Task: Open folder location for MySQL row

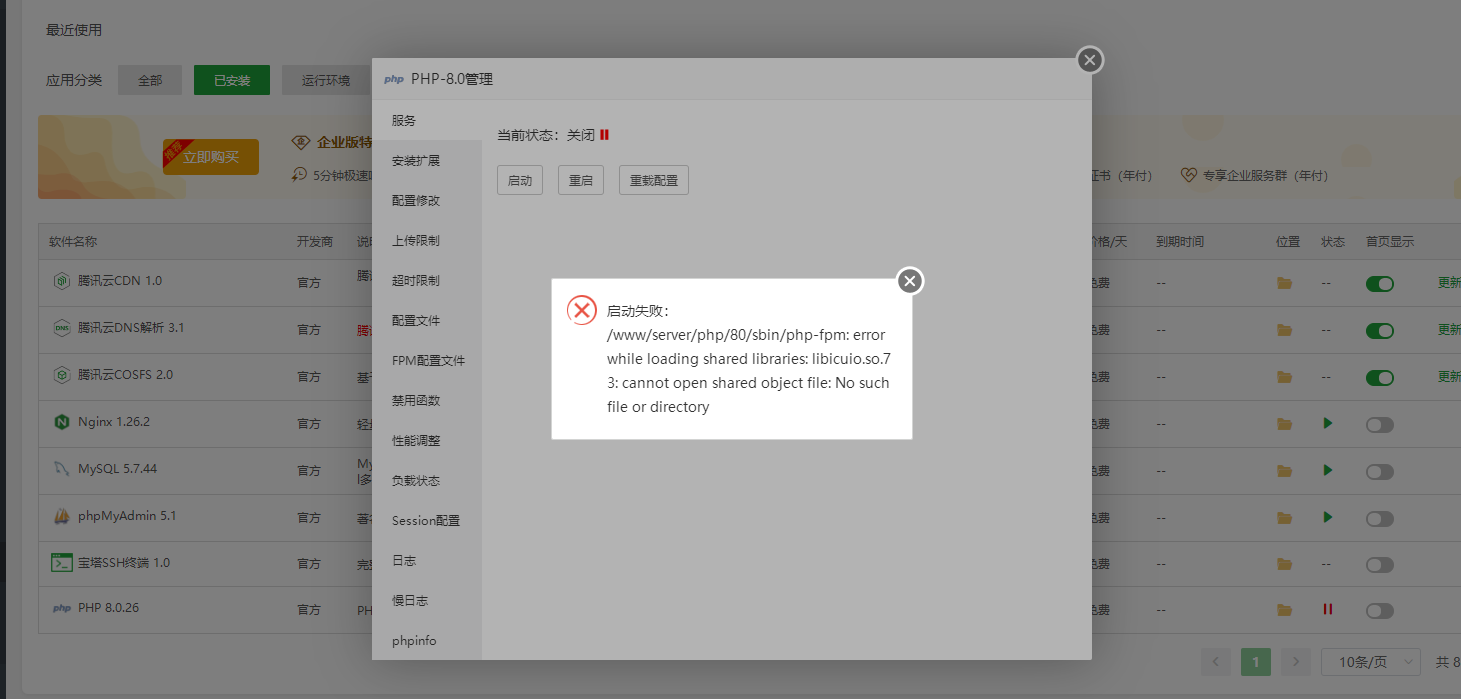Action: 1284,470
